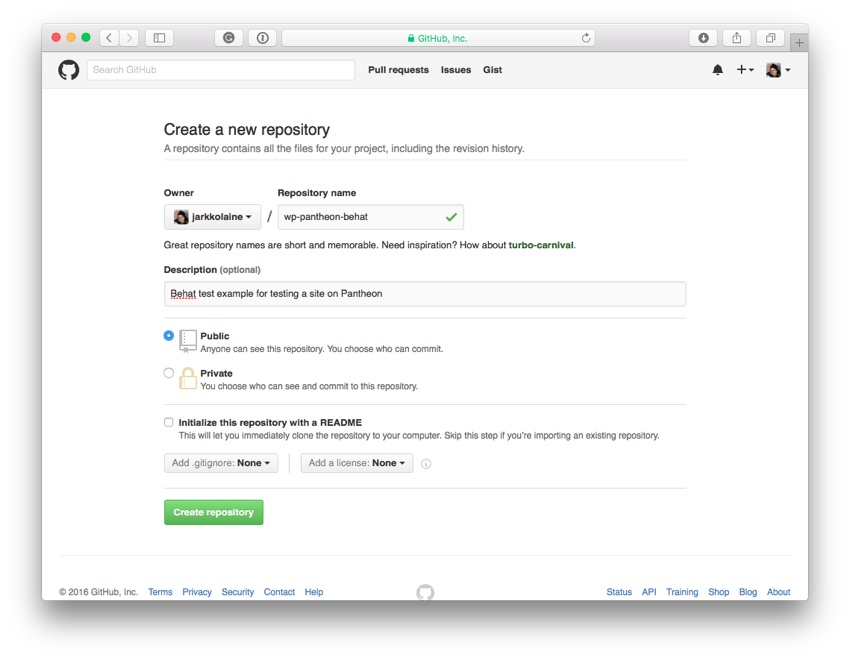Click the GitHub Octocat logo
This screenshot has width=850, height=660.
[x=68, y=70]
